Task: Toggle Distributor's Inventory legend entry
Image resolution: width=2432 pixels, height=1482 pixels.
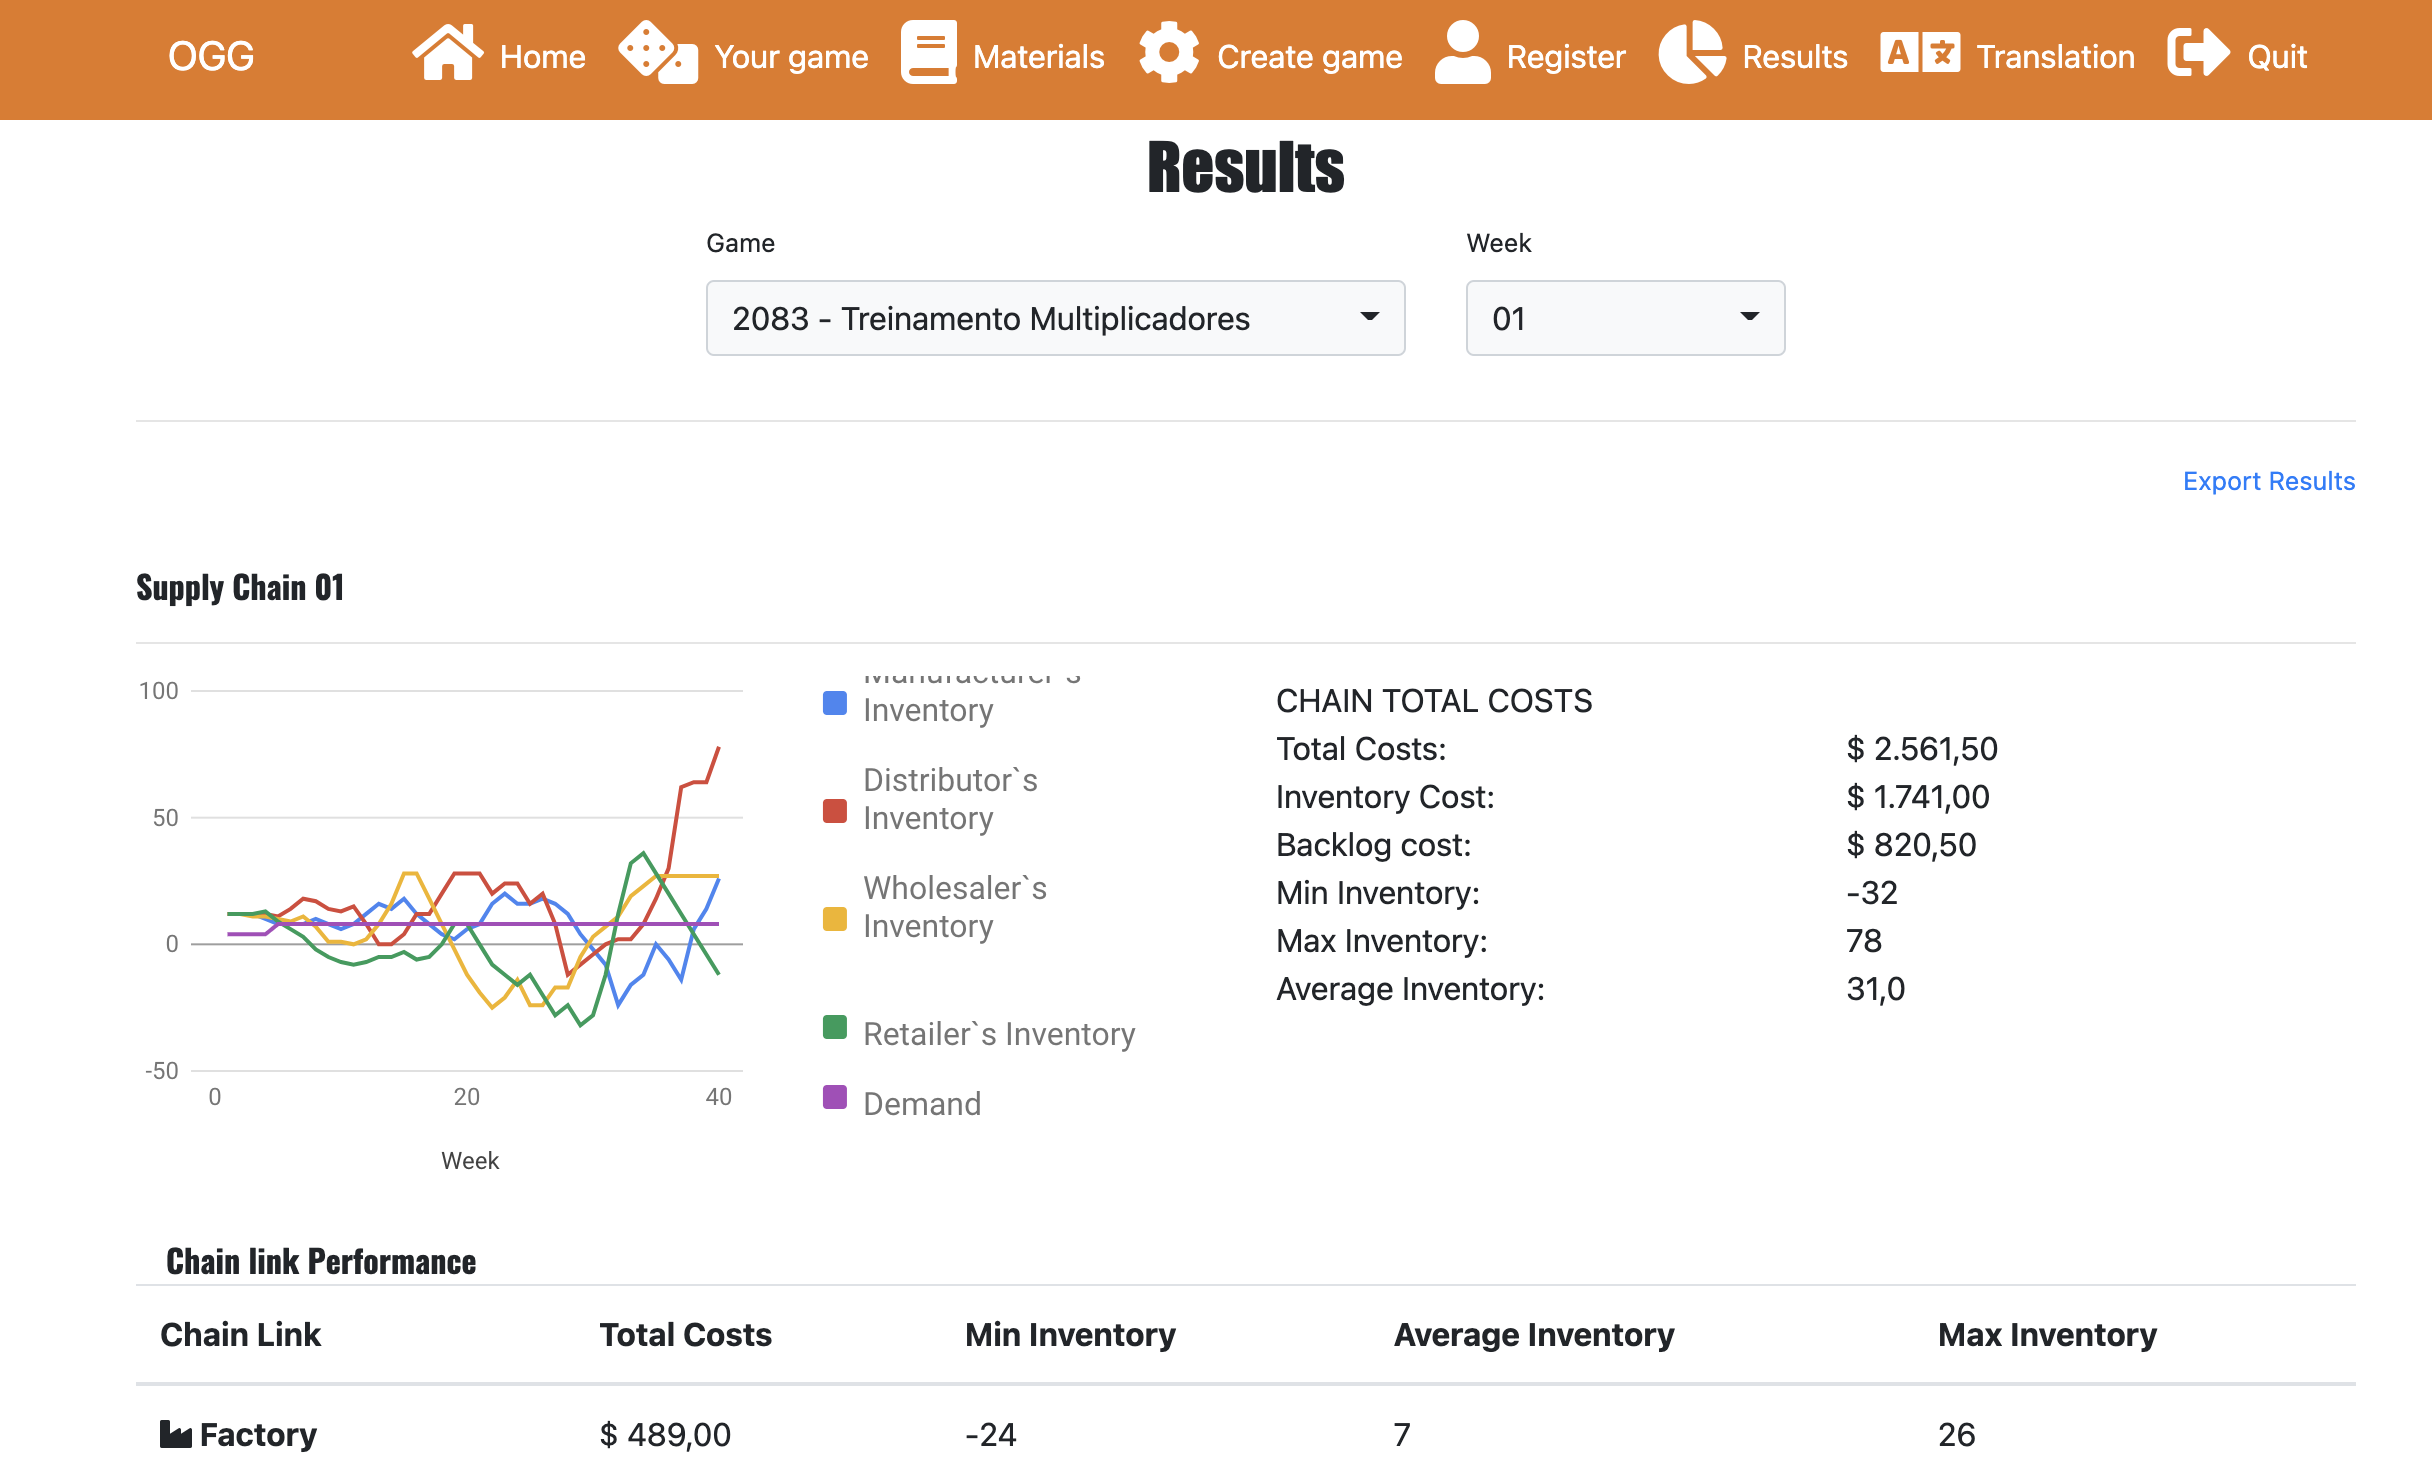Action: pyautogui.click(x=950, y=799)
